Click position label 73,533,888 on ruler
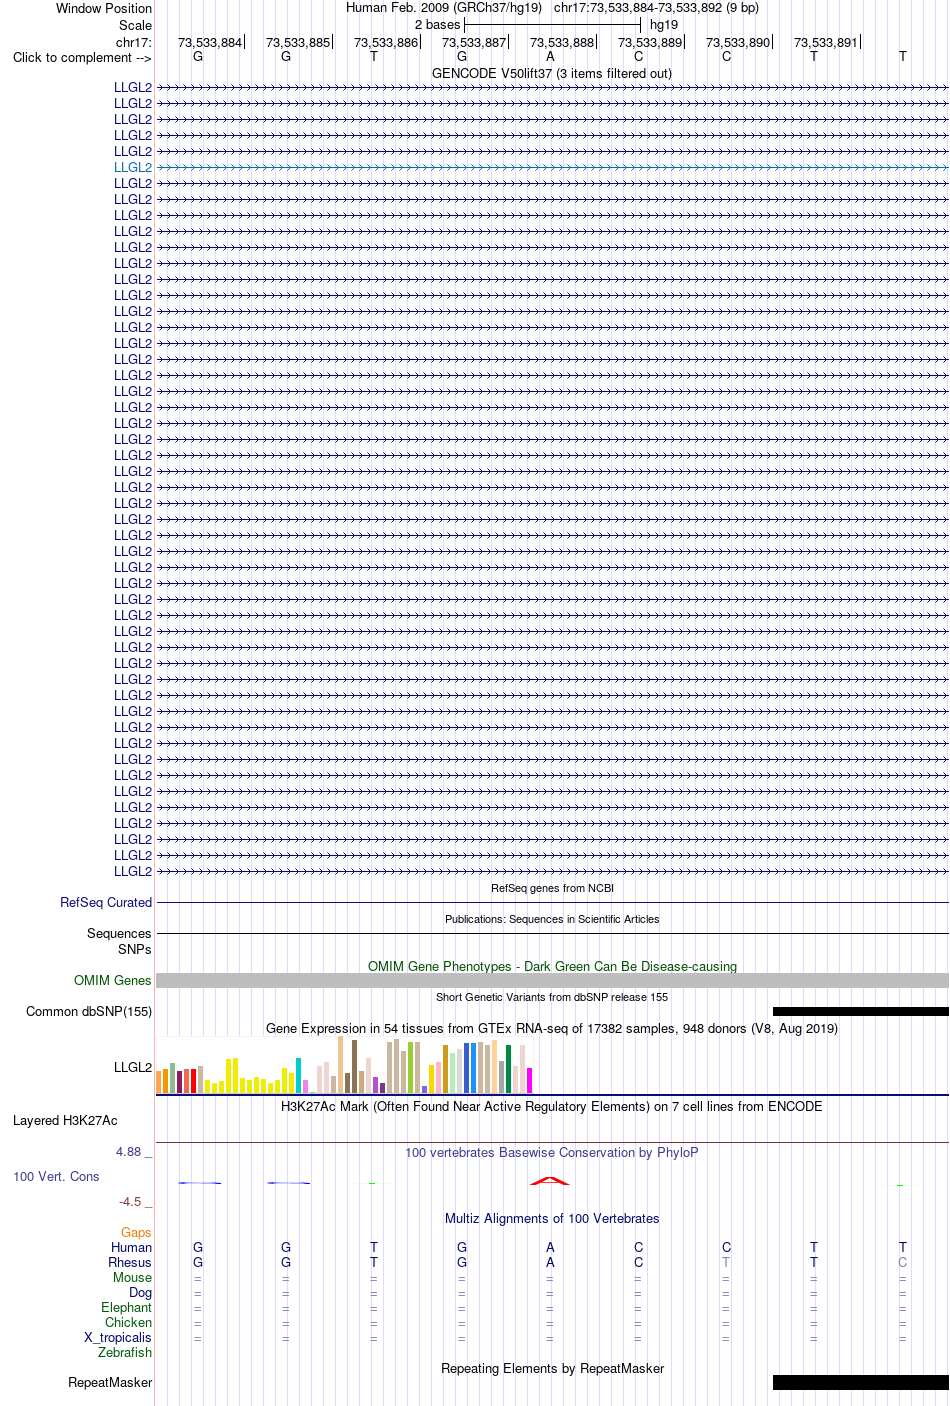Screen dimensions: 950x1406 (562, 43)
